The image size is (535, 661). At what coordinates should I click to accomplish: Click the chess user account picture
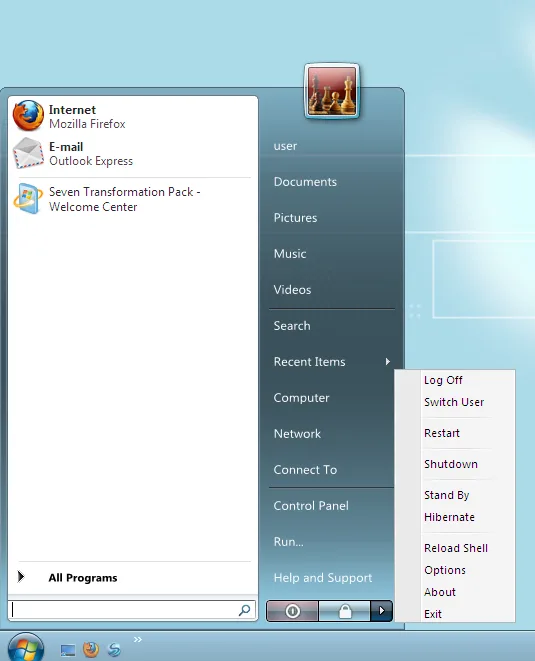tap(332, 91)
